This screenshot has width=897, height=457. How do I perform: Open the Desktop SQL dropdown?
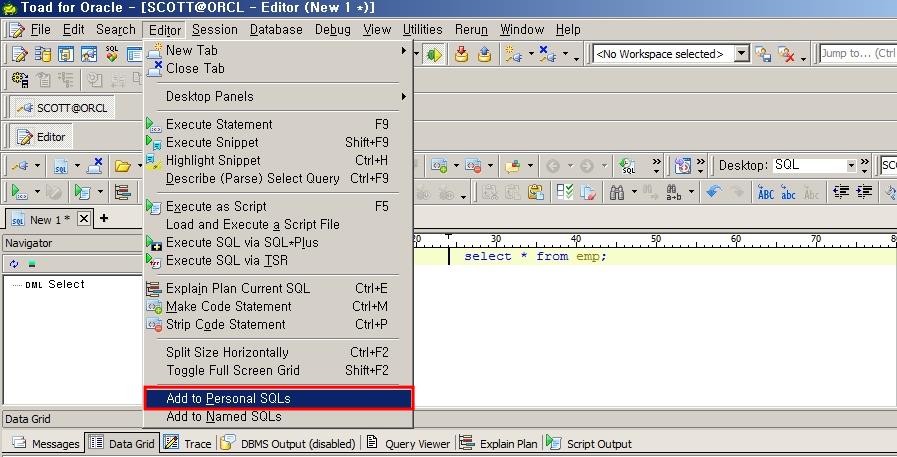[851, 166]
